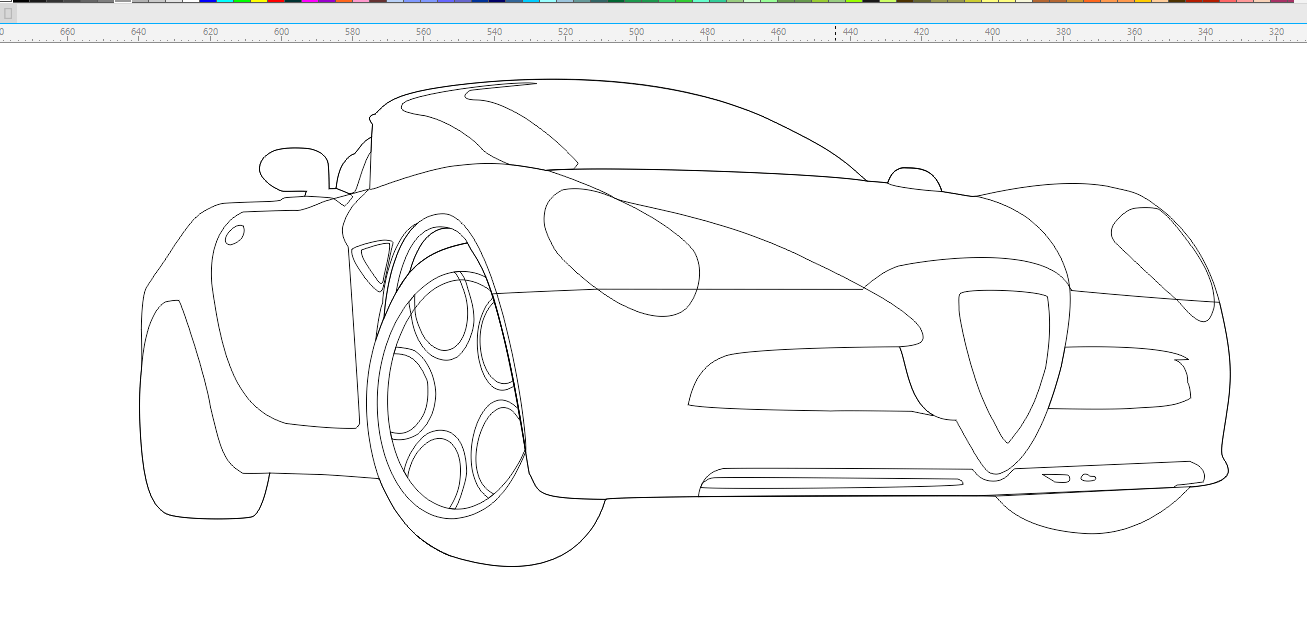Select the large oval headlight on the hood
1307x618 pixels.
click(x=620, y=250)
